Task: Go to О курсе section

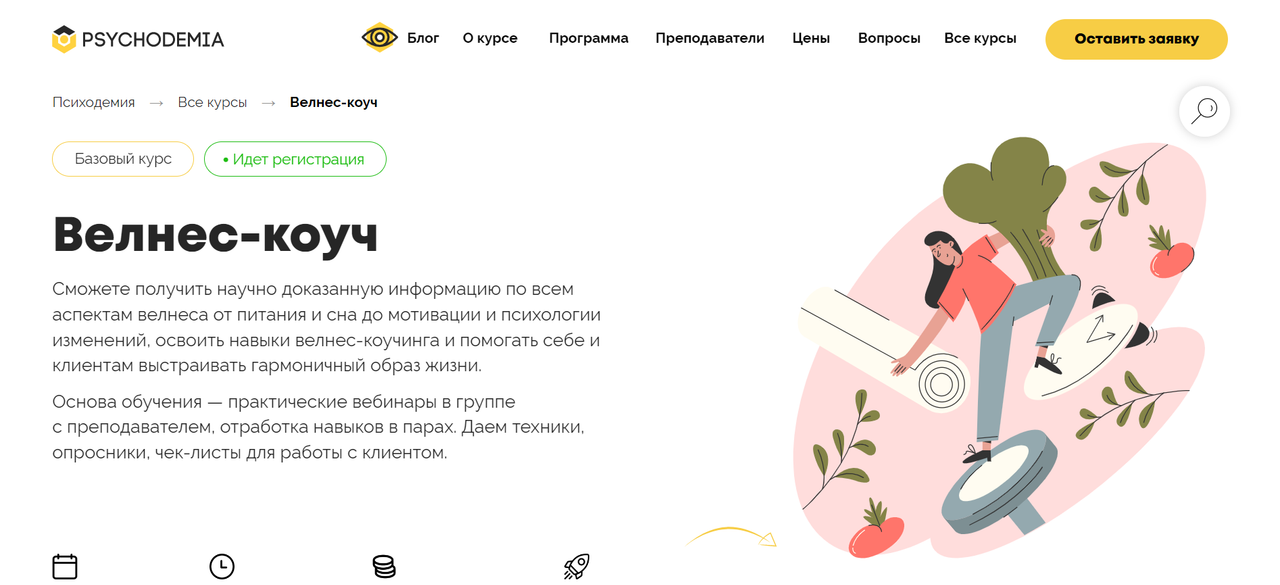Action: click(x=490, y=38)
